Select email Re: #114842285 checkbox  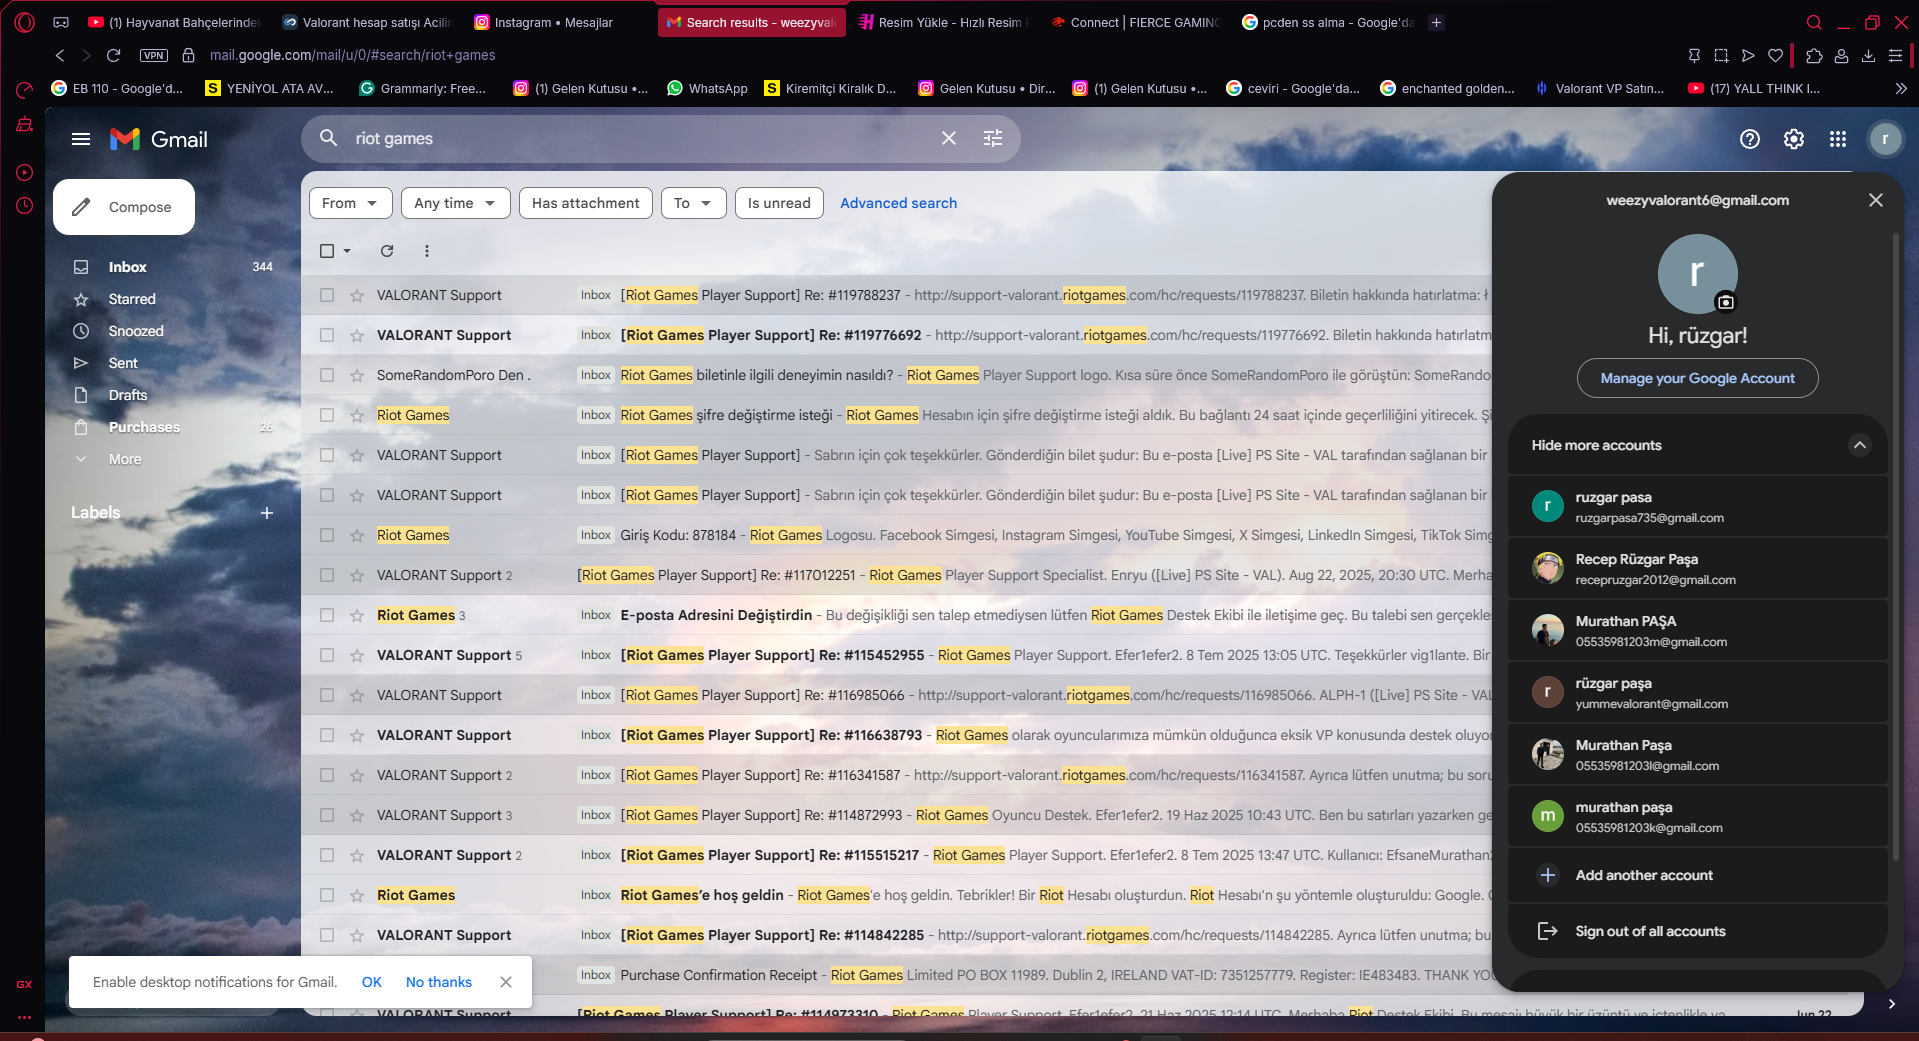pos(327,935)
